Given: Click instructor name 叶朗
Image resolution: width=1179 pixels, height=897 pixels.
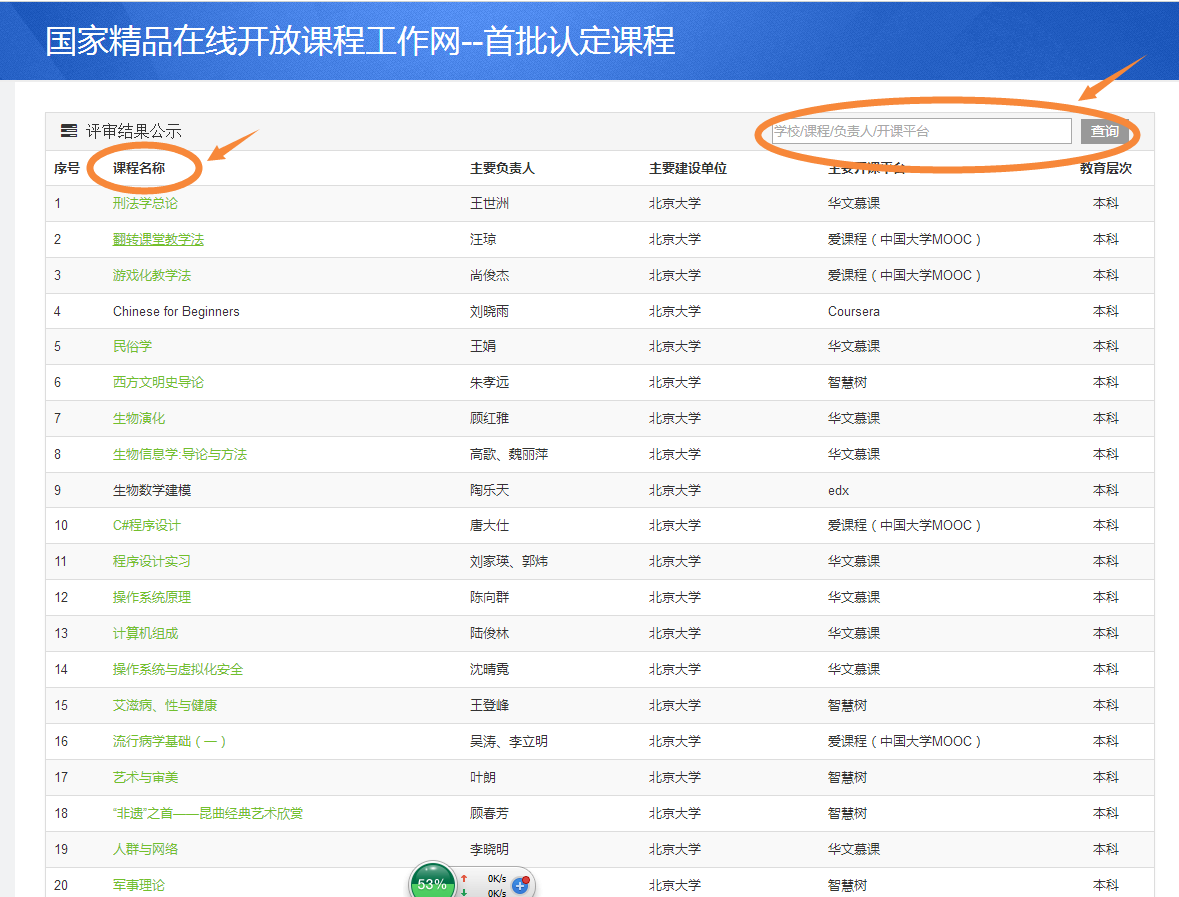Looking at the screenshot, I should pyautogui.click(x=483, y=777).
